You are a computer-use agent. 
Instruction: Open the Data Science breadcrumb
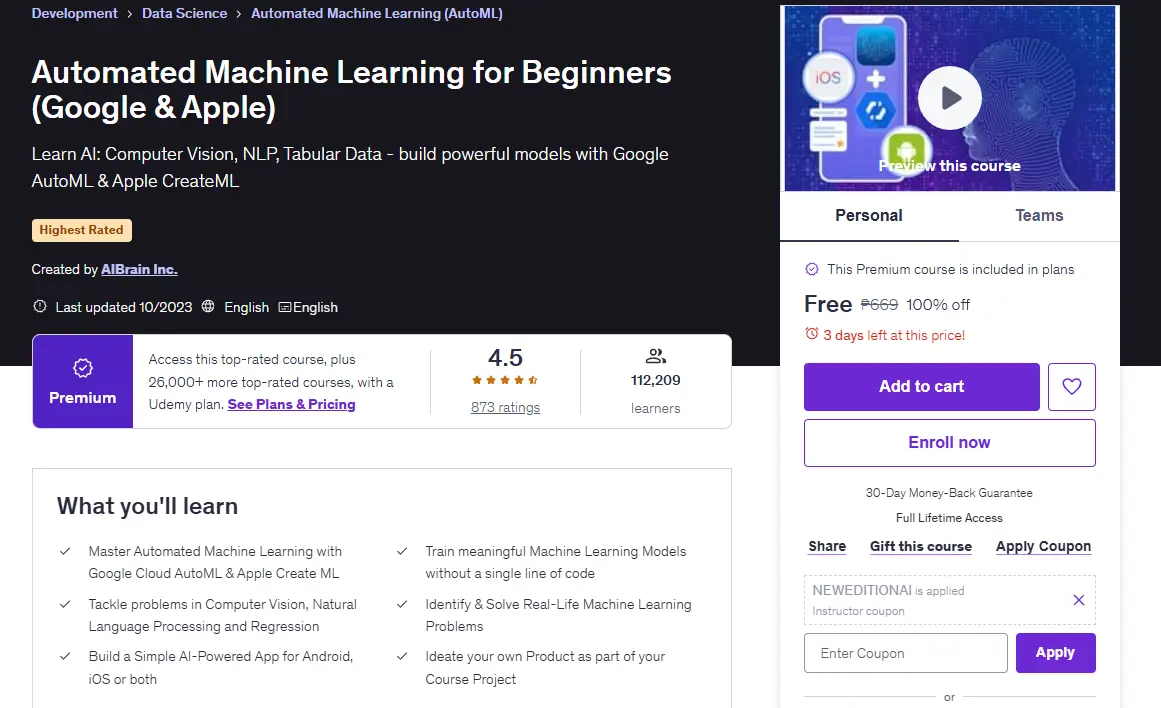[184, 13]
